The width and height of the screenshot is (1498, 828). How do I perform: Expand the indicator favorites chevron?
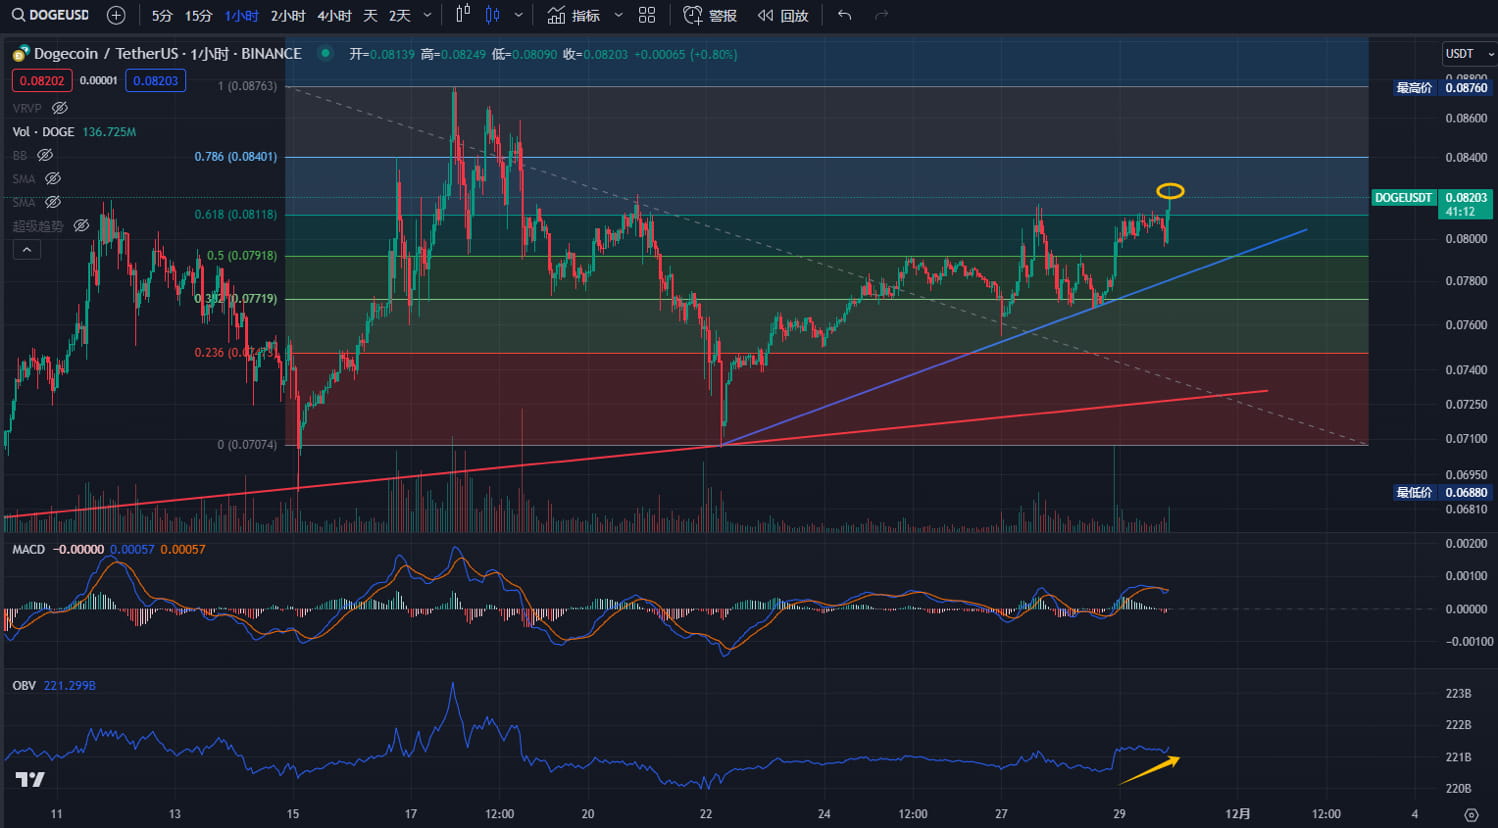618,15
